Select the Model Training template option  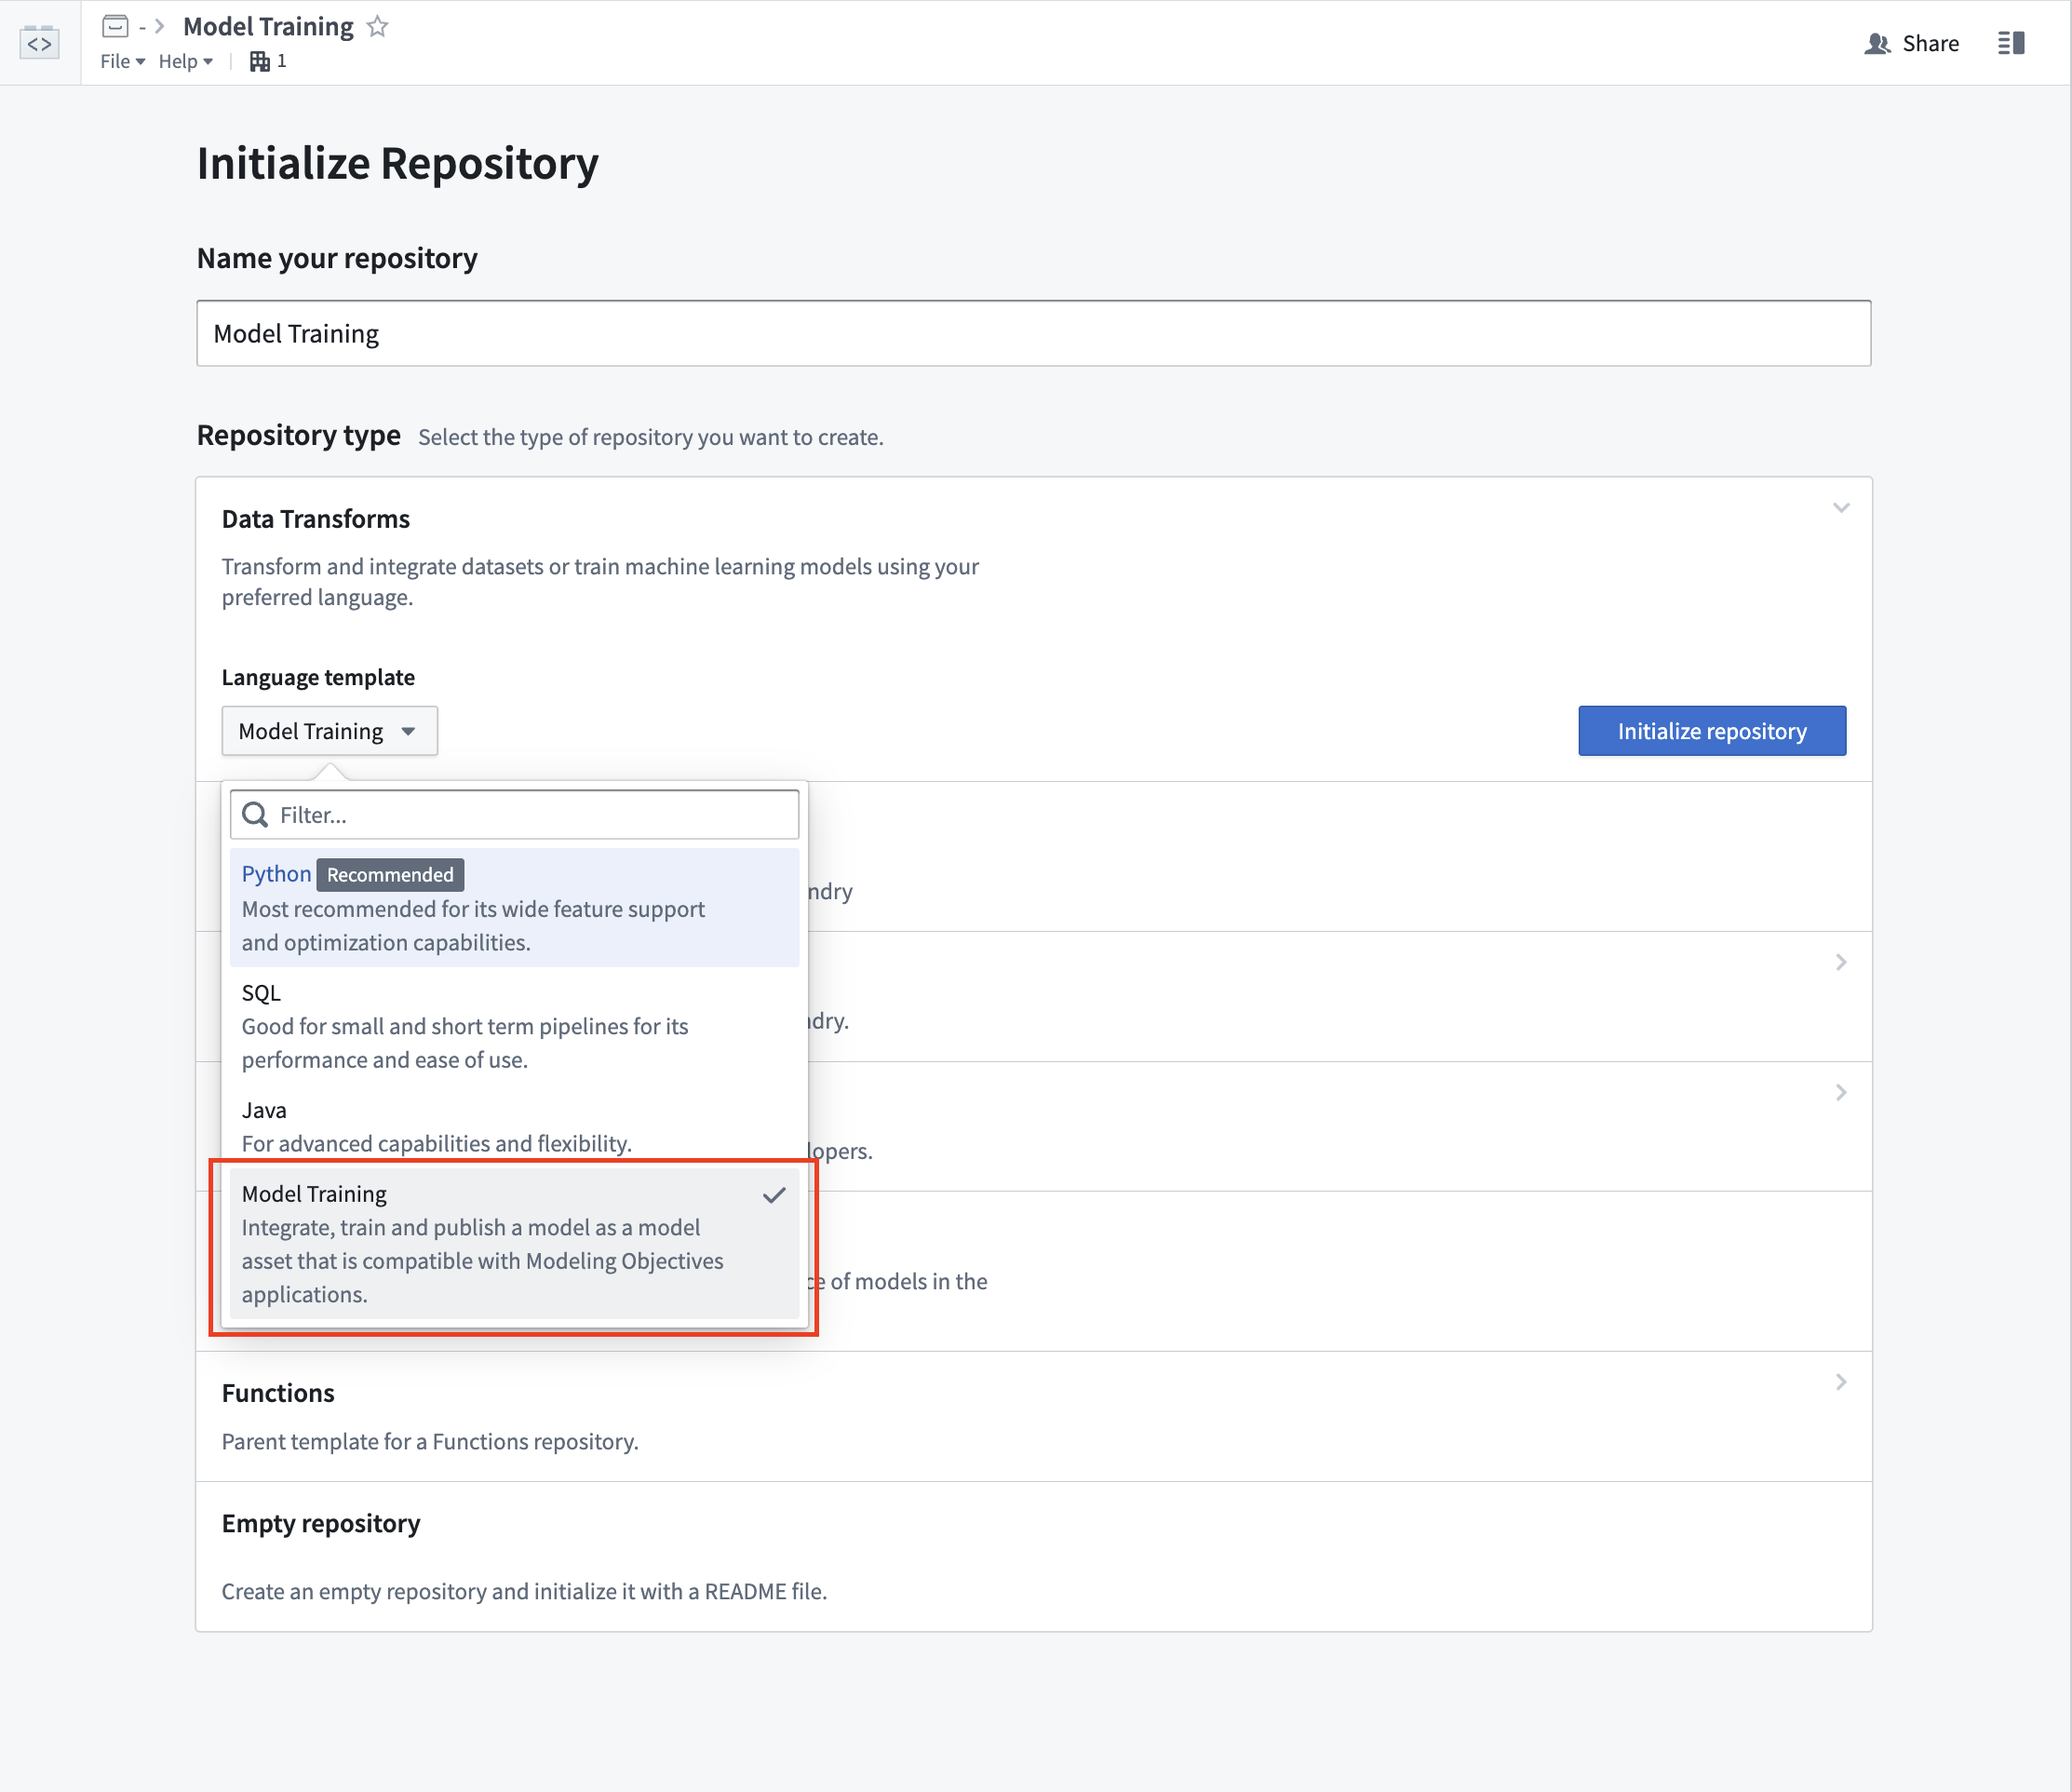tap(514, 1243)
